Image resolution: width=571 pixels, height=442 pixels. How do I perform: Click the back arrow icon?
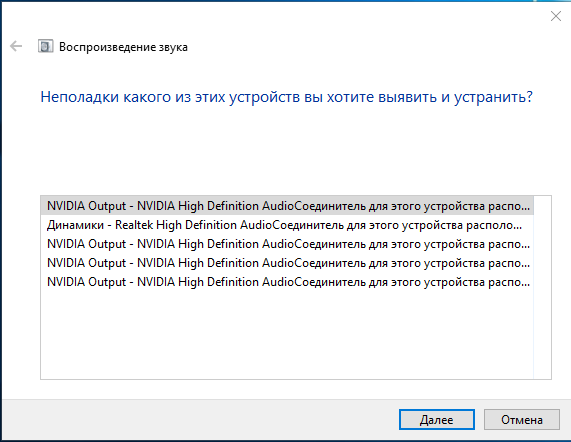pos(16,46)
